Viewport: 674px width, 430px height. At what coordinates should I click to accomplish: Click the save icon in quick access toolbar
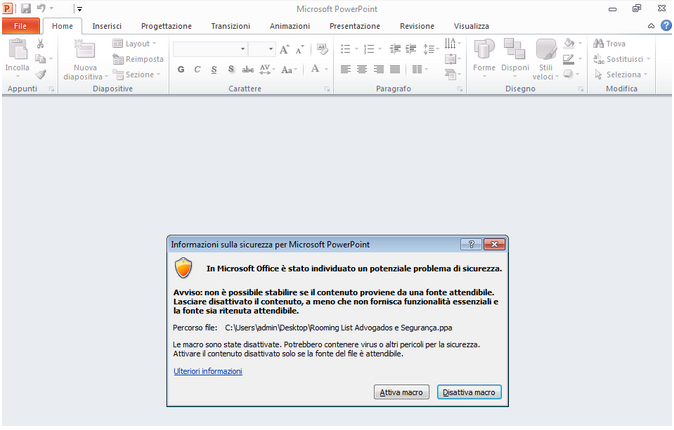26,8
